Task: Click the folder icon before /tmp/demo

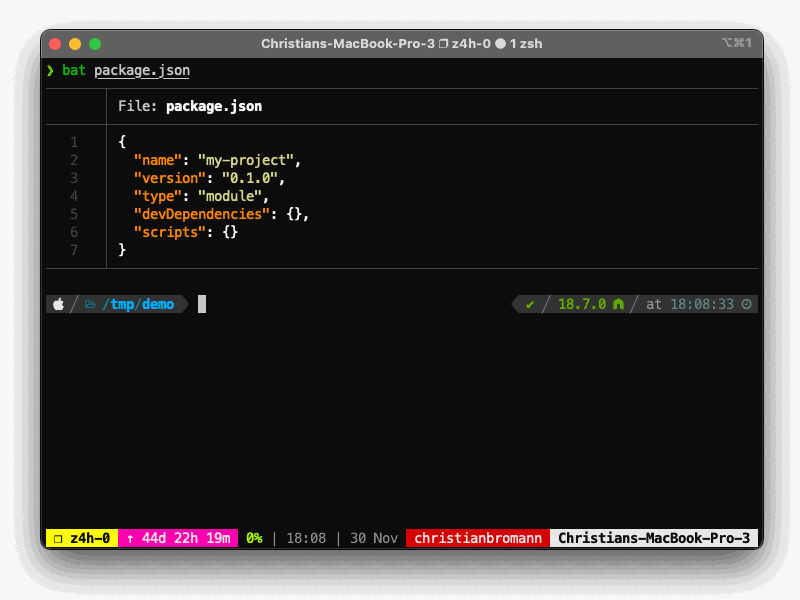Action: tap(90, 304)
